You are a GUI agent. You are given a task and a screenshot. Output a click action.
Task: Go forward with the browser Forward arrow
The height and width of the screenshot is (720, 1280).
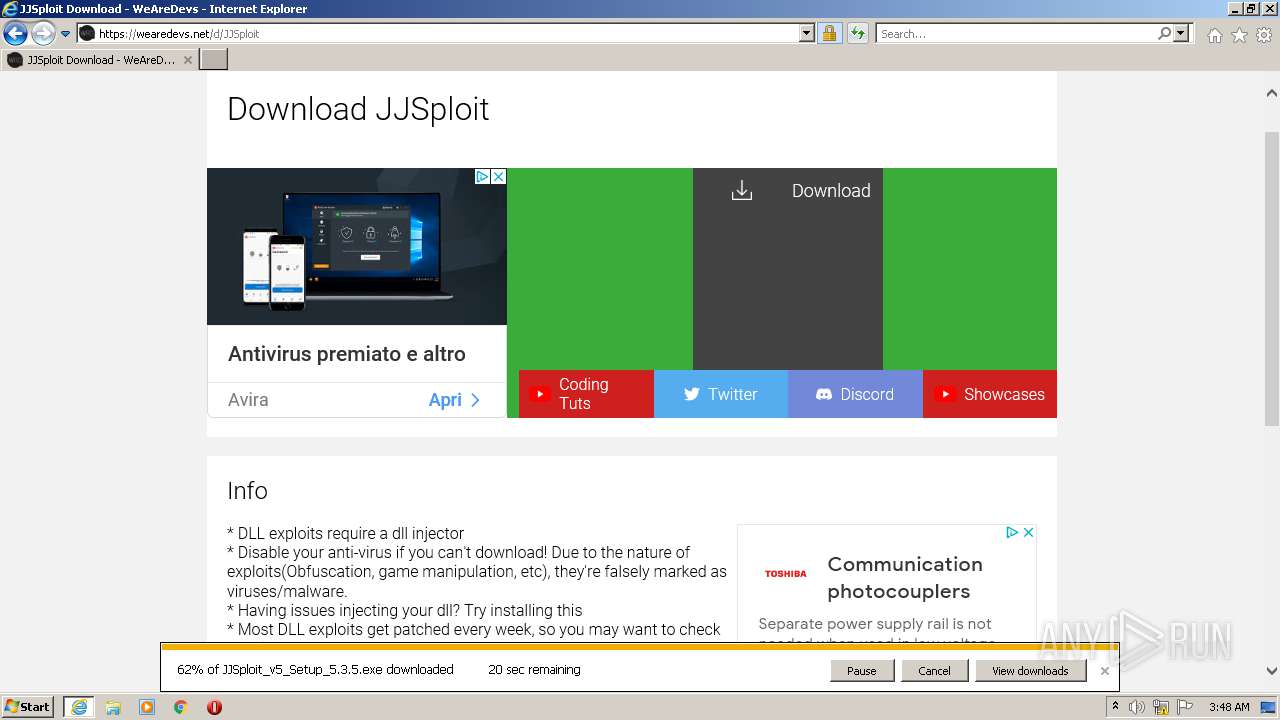coord(43,34)
